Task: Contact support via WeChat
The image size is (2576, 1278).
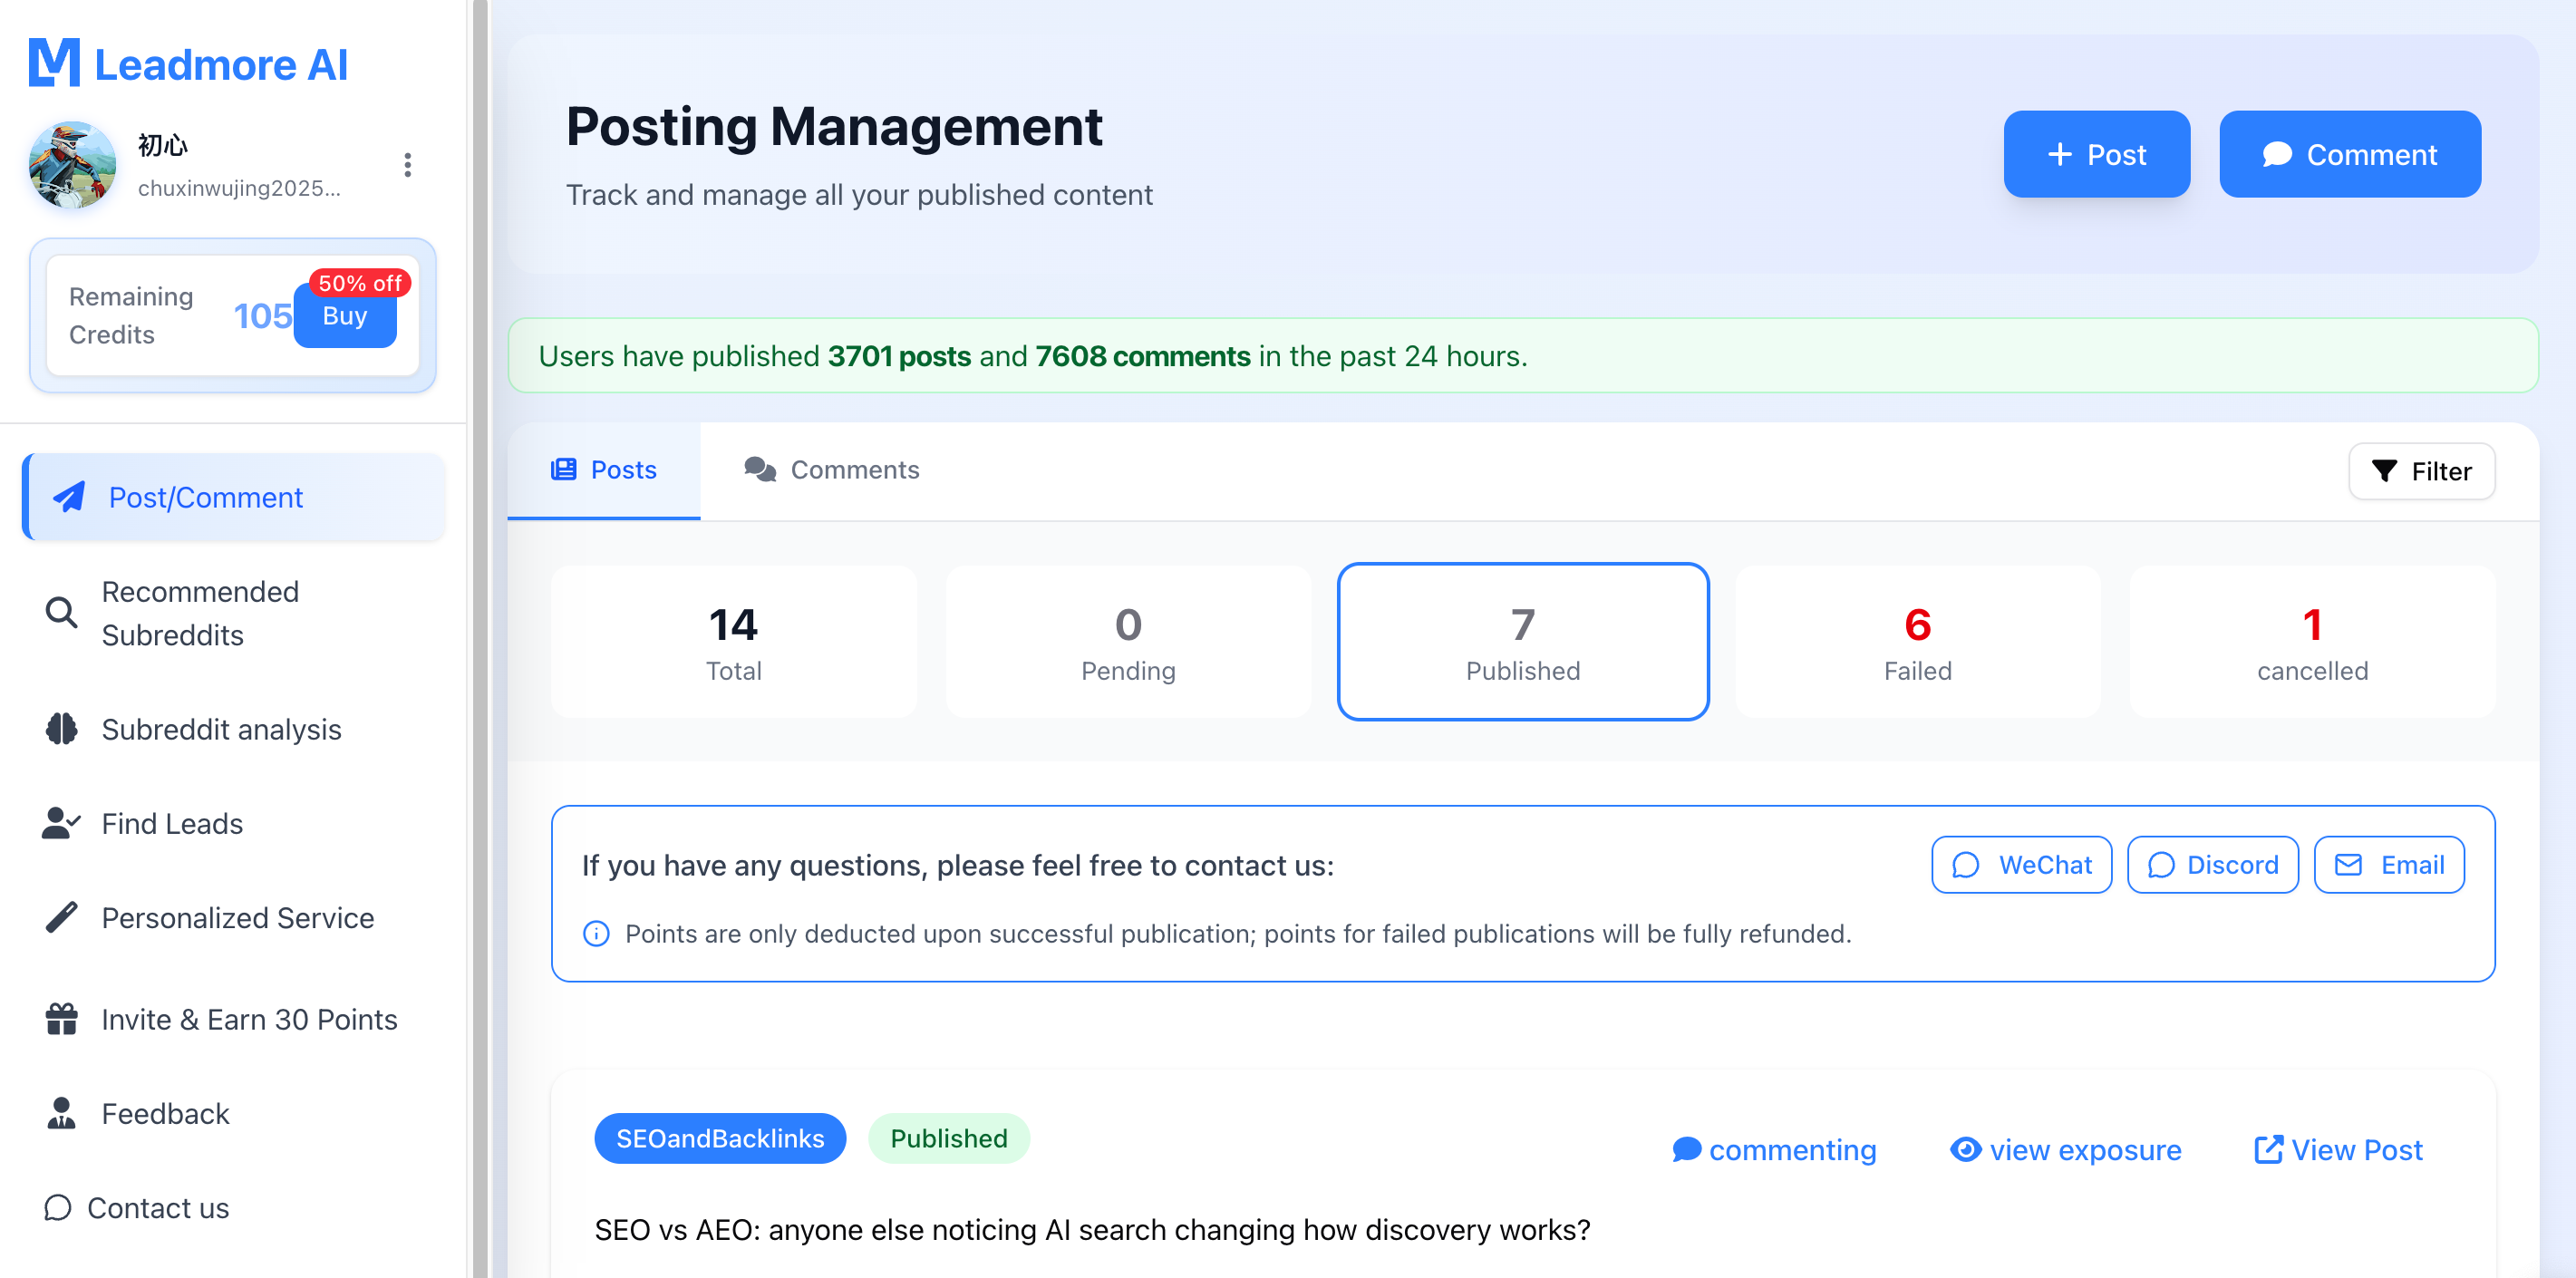Action: tap(2021, 864)
